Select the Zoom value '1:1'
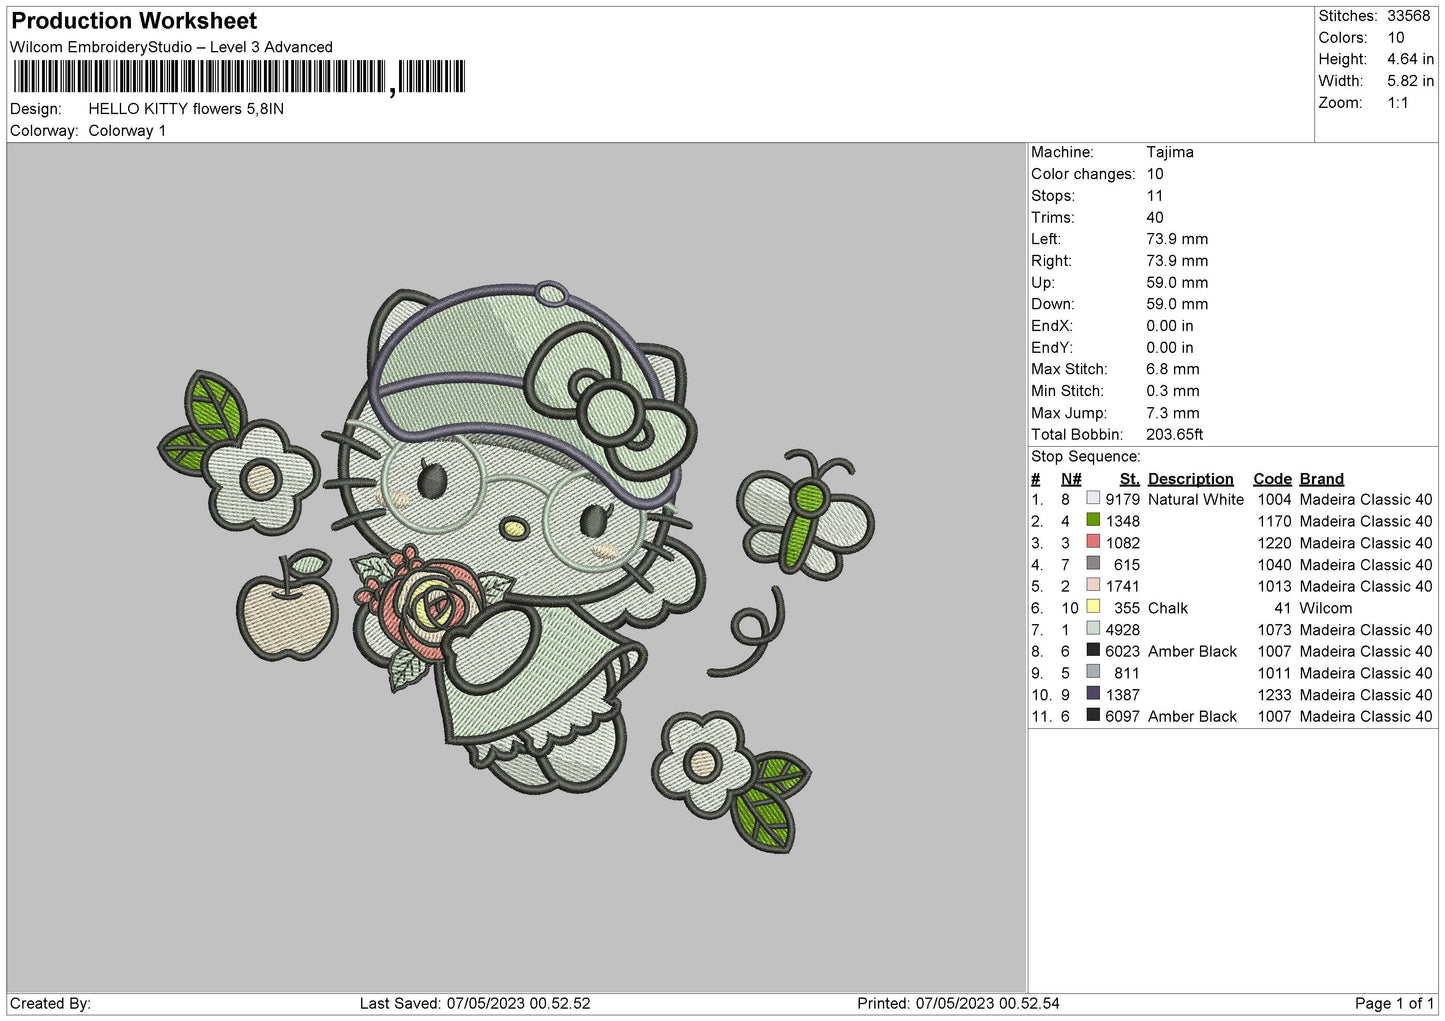Viewport: 1445px width, 1021px height. (1398, 103)
